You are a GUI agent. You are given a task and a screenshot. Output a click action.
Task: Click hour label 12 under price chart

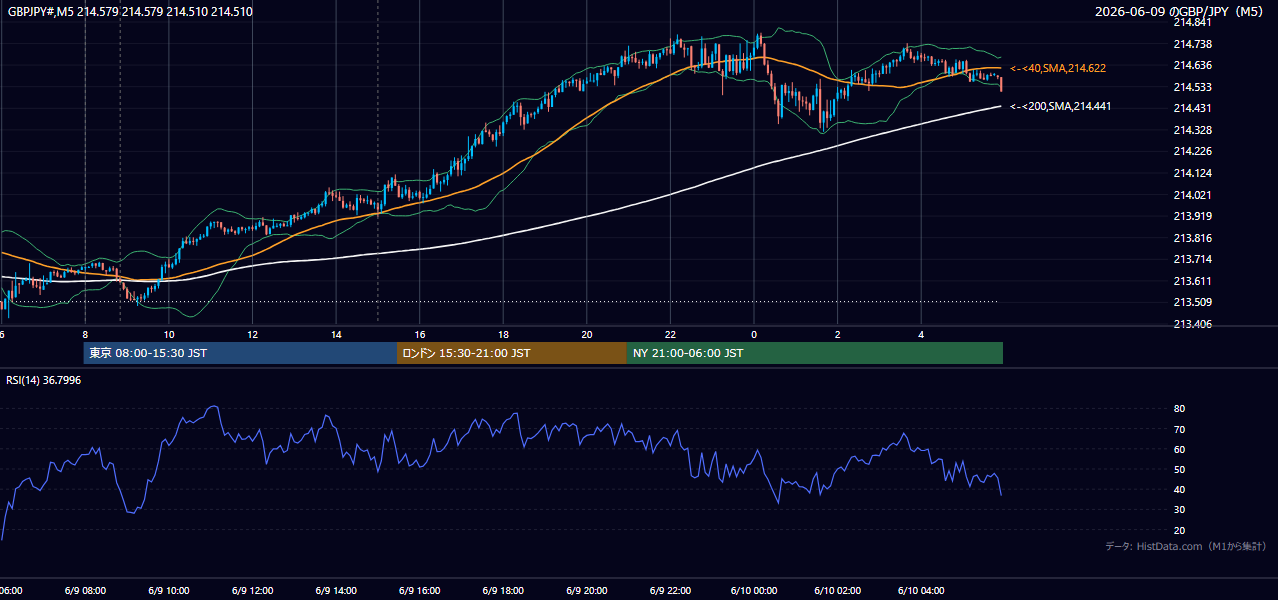click(253, 335)
